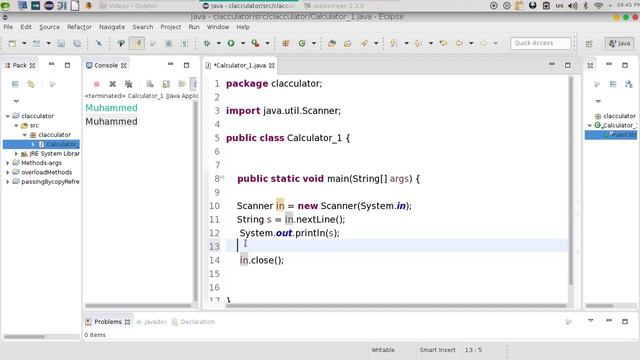
Task: Click Remove Launch X icon in Console
Action: click(113, 84)
